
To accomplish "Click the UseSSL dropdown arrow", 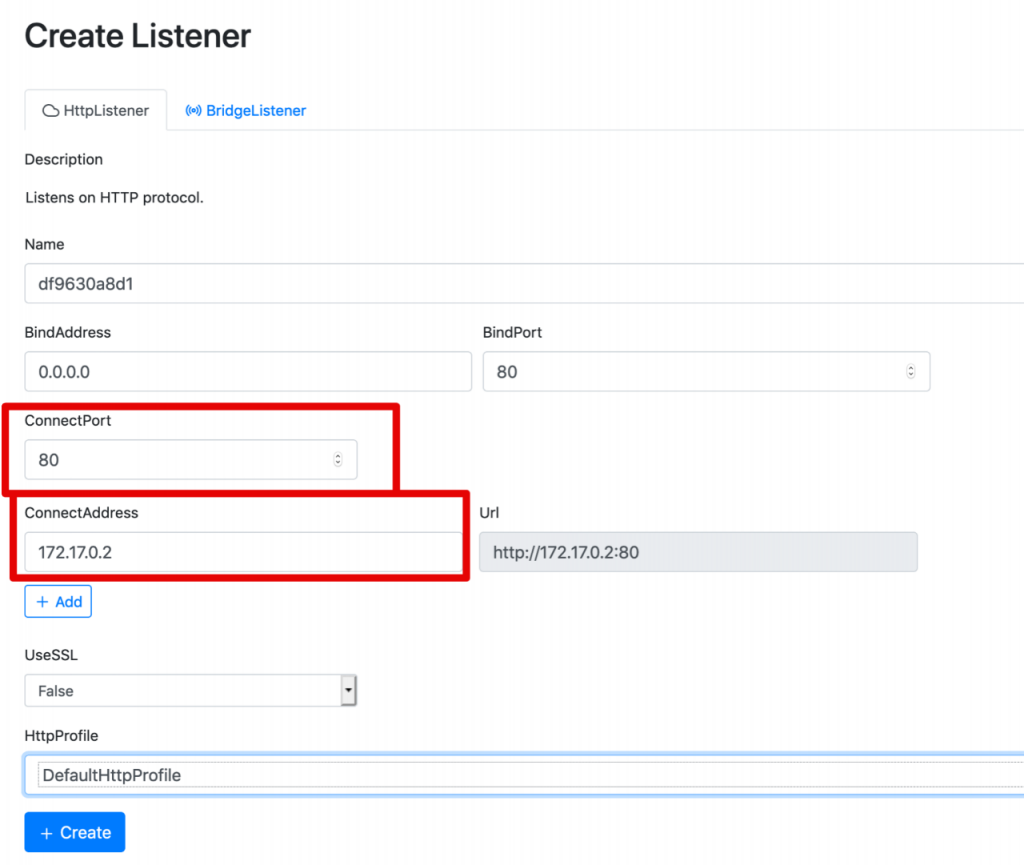I will [348, 691].
